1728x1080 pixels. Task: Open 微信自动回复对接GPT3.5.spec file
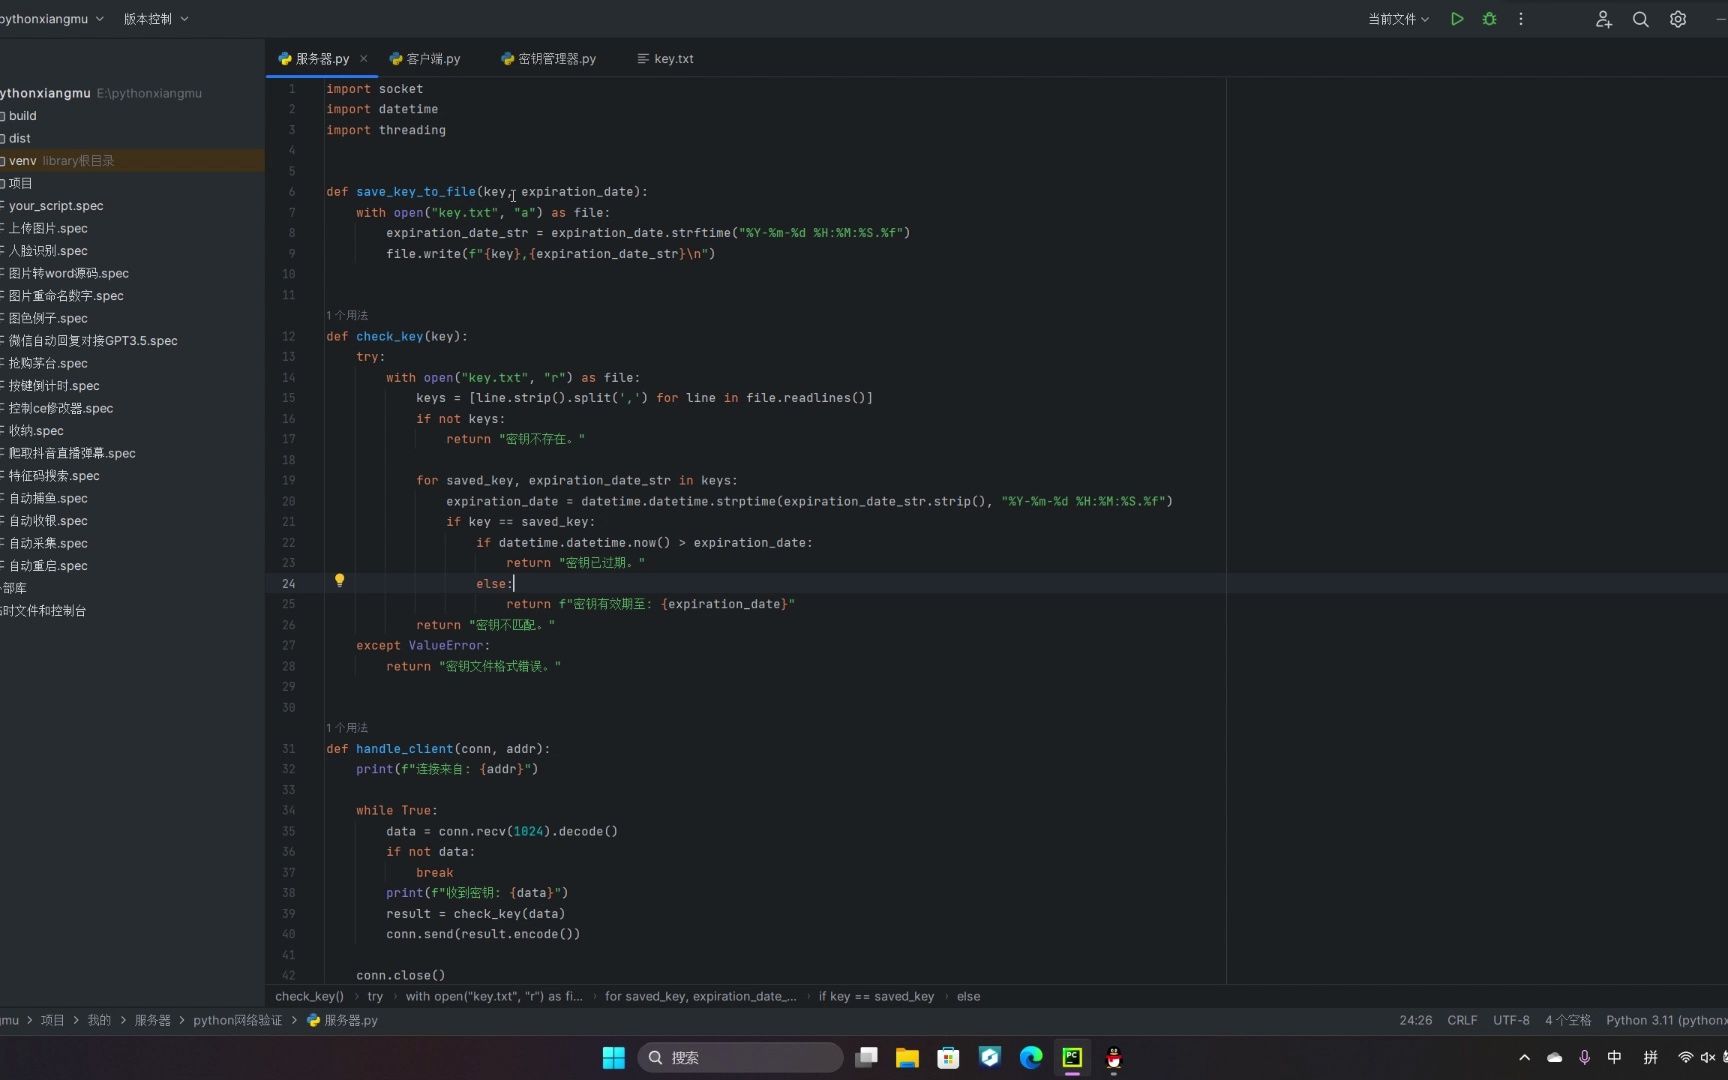tap(91, 341)
